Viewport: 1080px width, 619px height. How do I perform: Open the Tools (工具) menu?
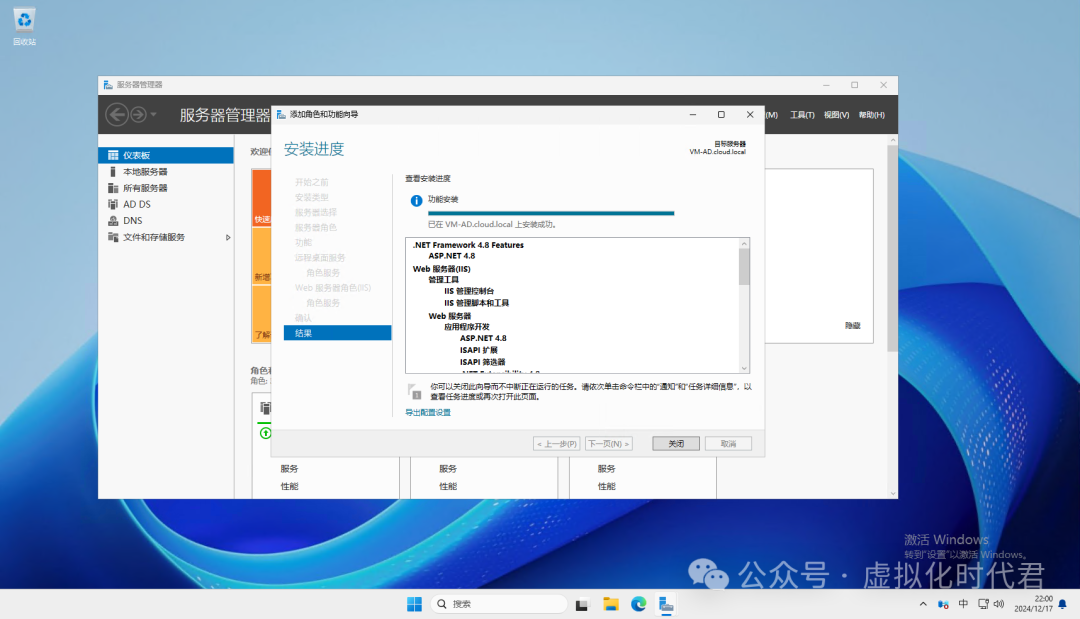[x=802, y=115]
